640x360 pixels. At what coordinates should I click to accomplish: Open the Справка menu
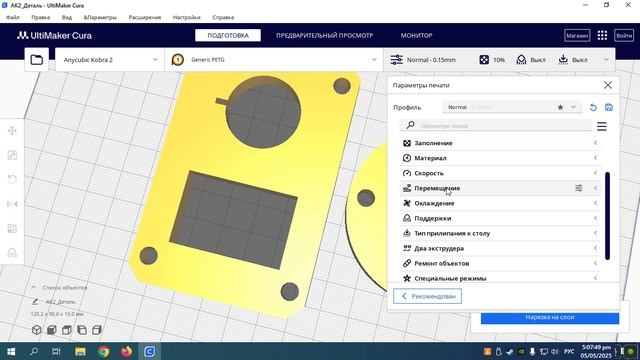tap(223, 17)
